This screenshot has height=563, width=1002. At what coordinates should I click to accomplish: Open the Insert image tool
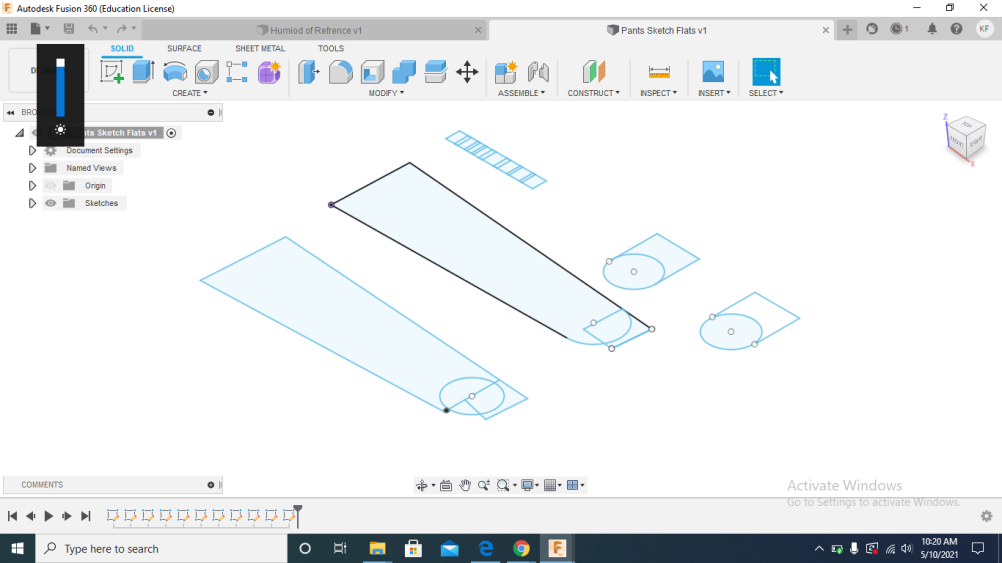pyautogui.click(x=713, y=72)
